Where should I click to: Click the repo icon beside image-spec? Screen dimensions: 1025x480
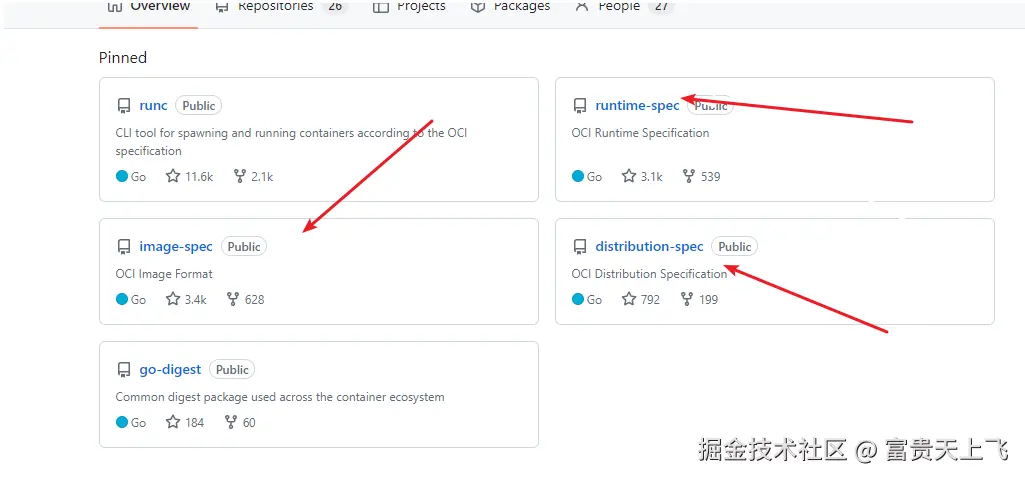point(124,247)
